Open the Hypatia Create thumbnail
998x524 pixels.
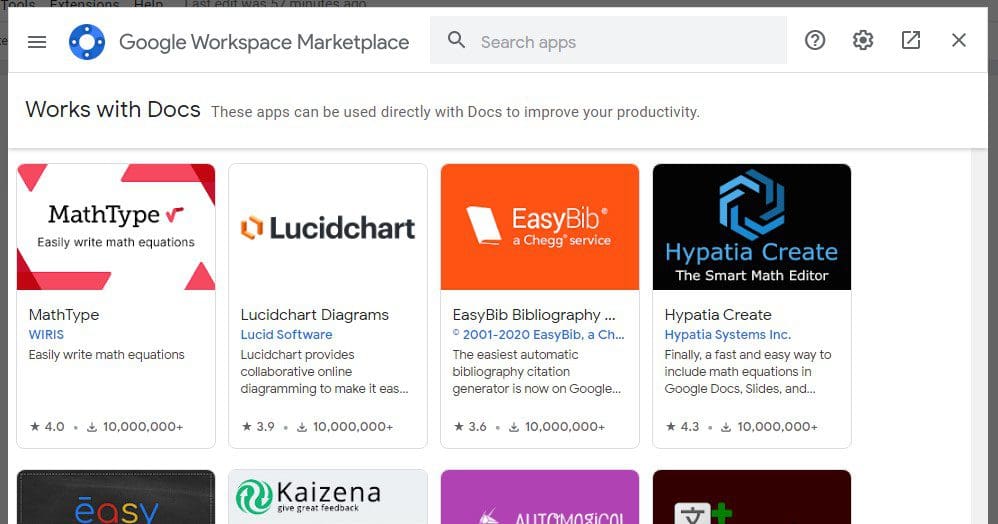click(x=752, y=227)
